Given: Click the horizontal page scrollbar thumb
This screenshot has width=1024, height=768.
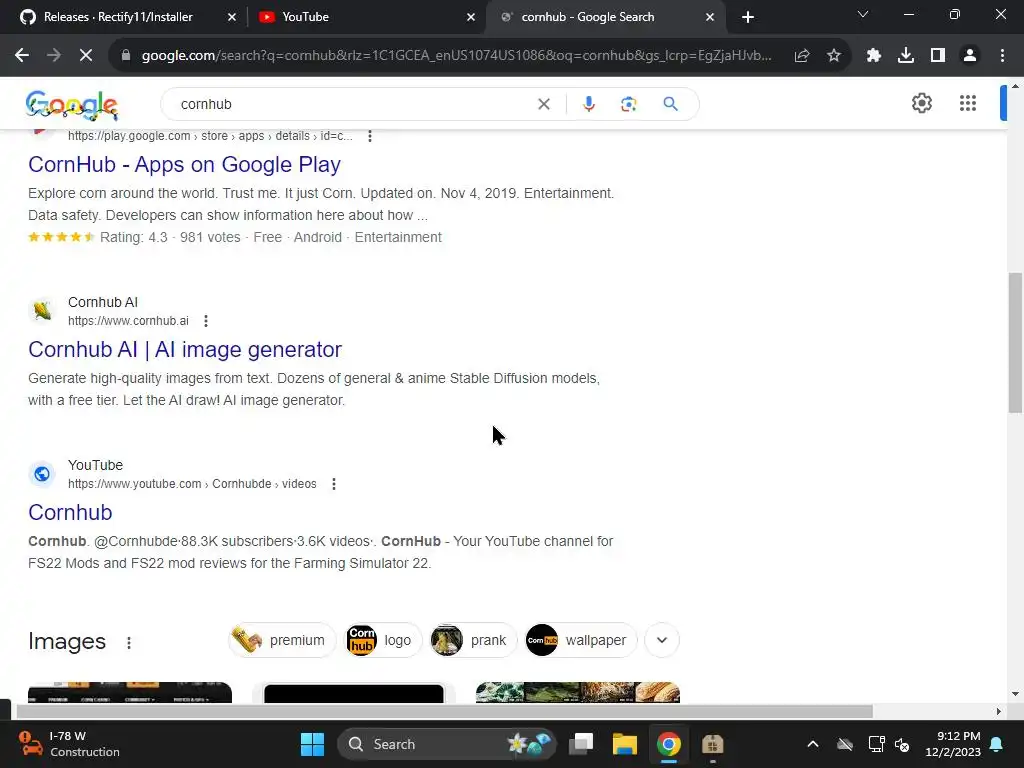Looking at the screenshot, I should [444, 711].
